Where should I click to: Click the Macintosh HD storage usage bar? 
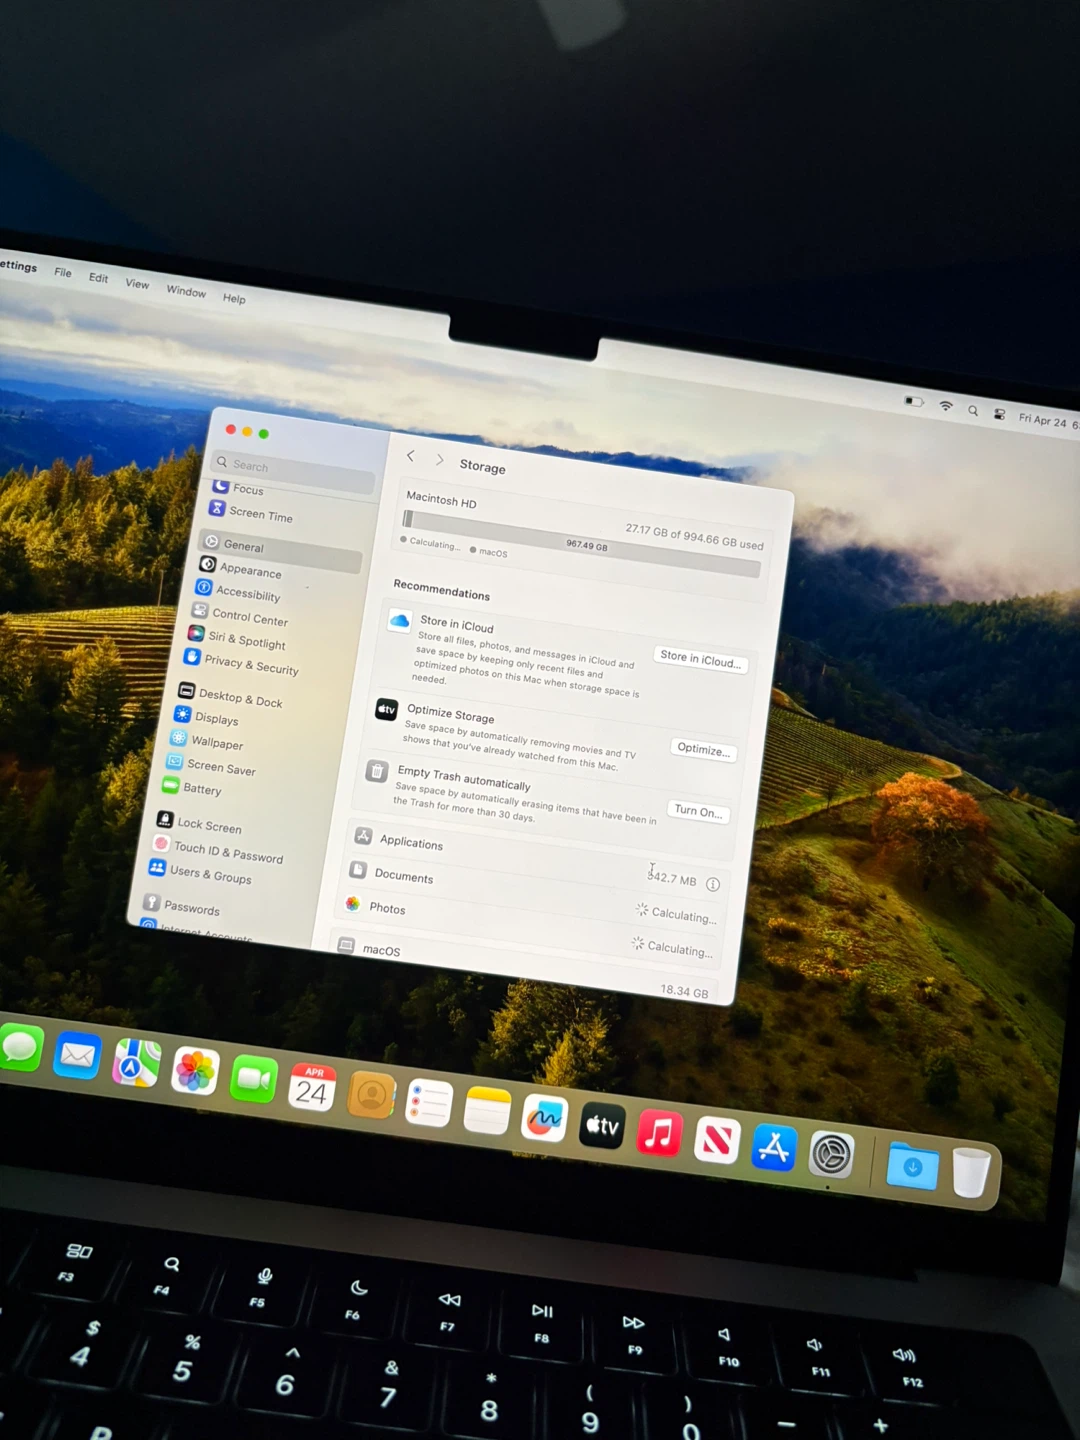(581, 544)
